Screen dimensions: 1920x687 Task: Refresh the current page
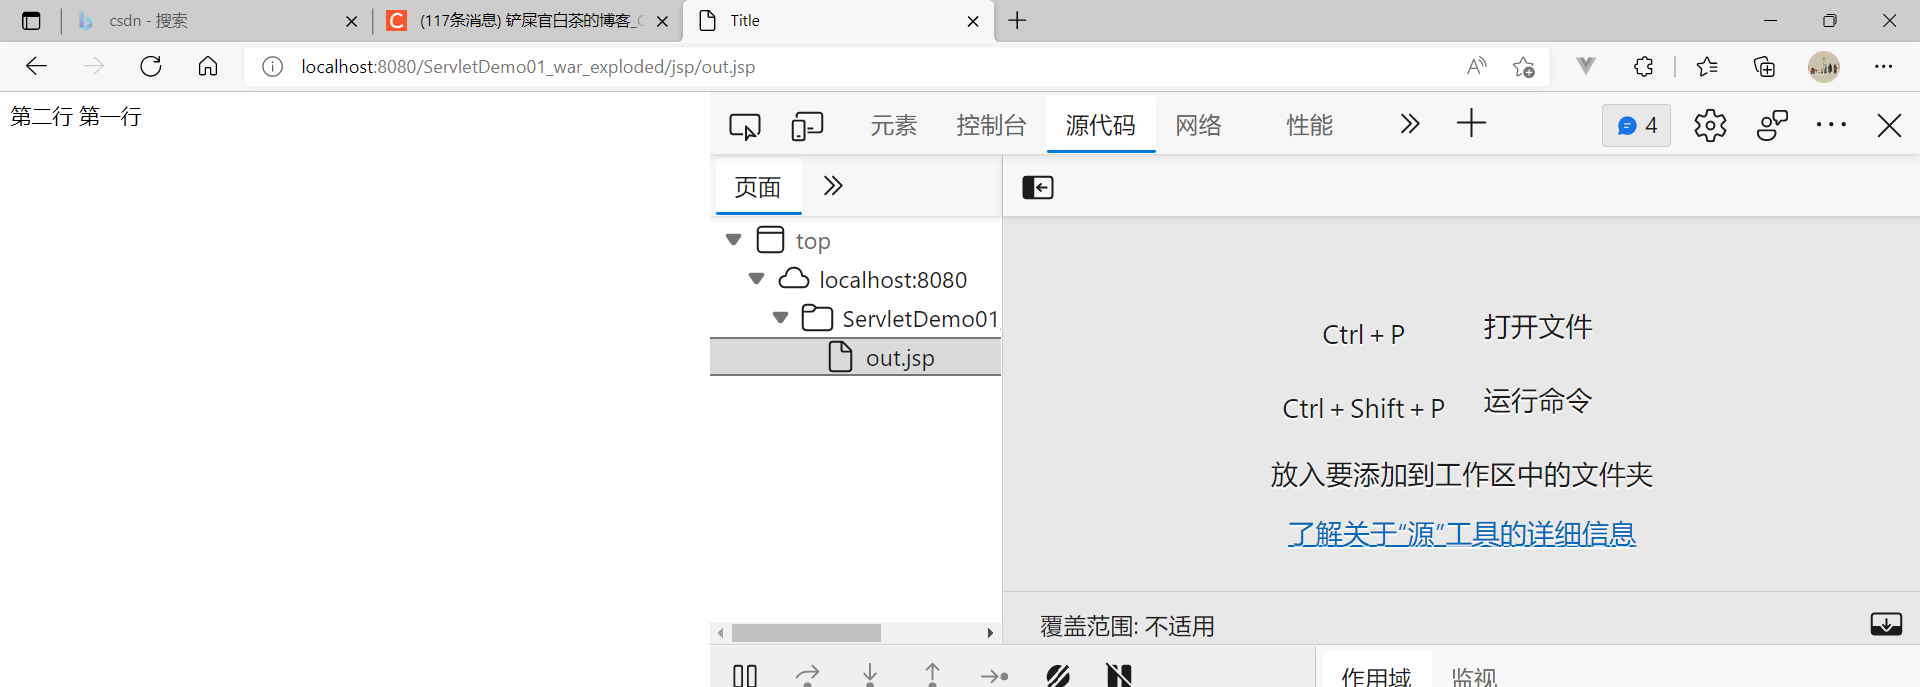coord(151,66)
